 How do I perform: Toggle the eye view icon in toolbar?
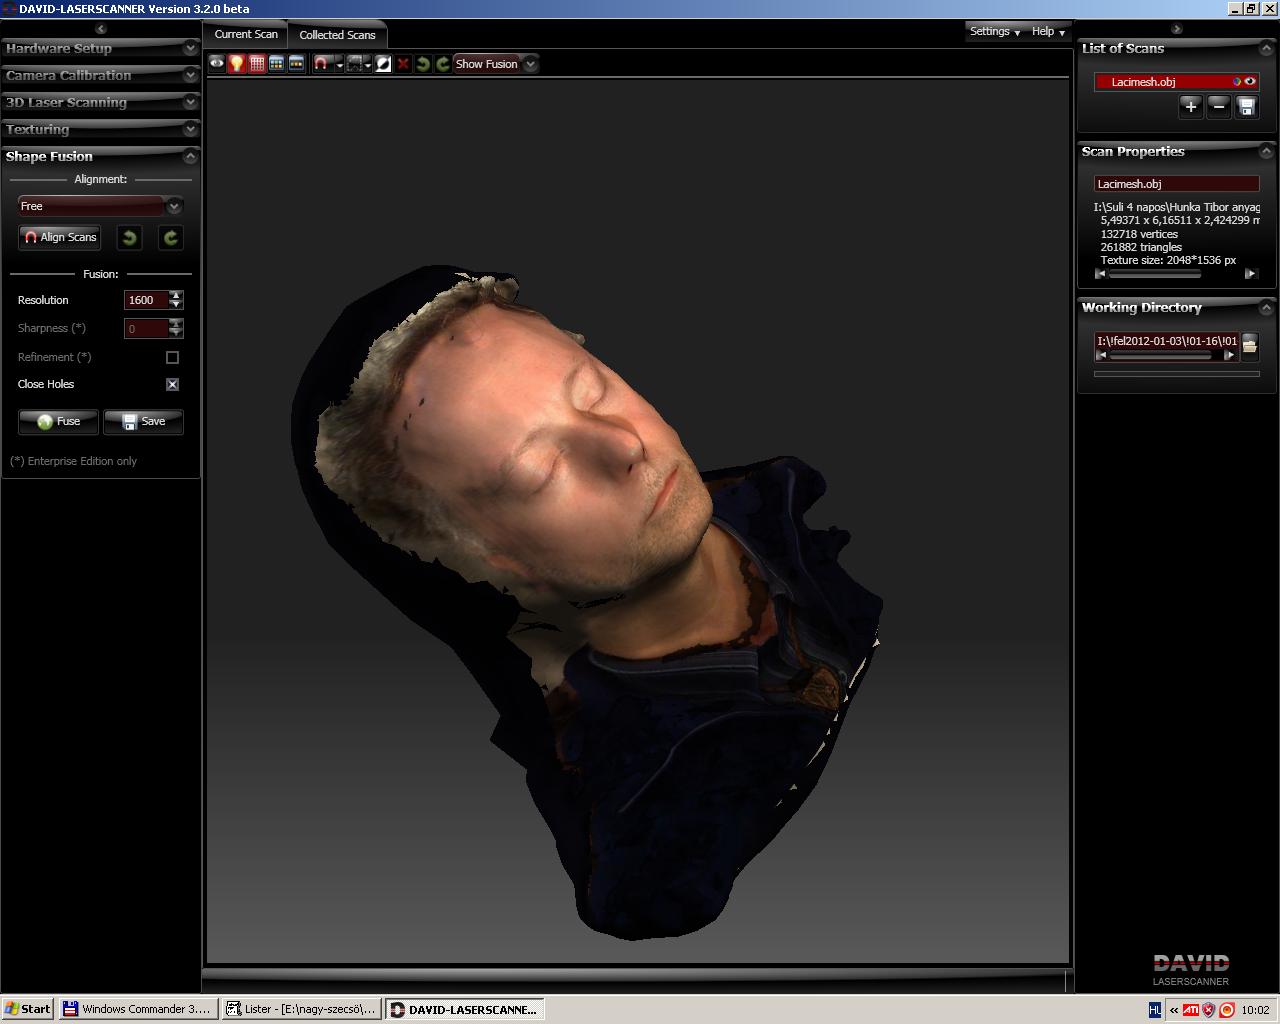pos(217,64)
